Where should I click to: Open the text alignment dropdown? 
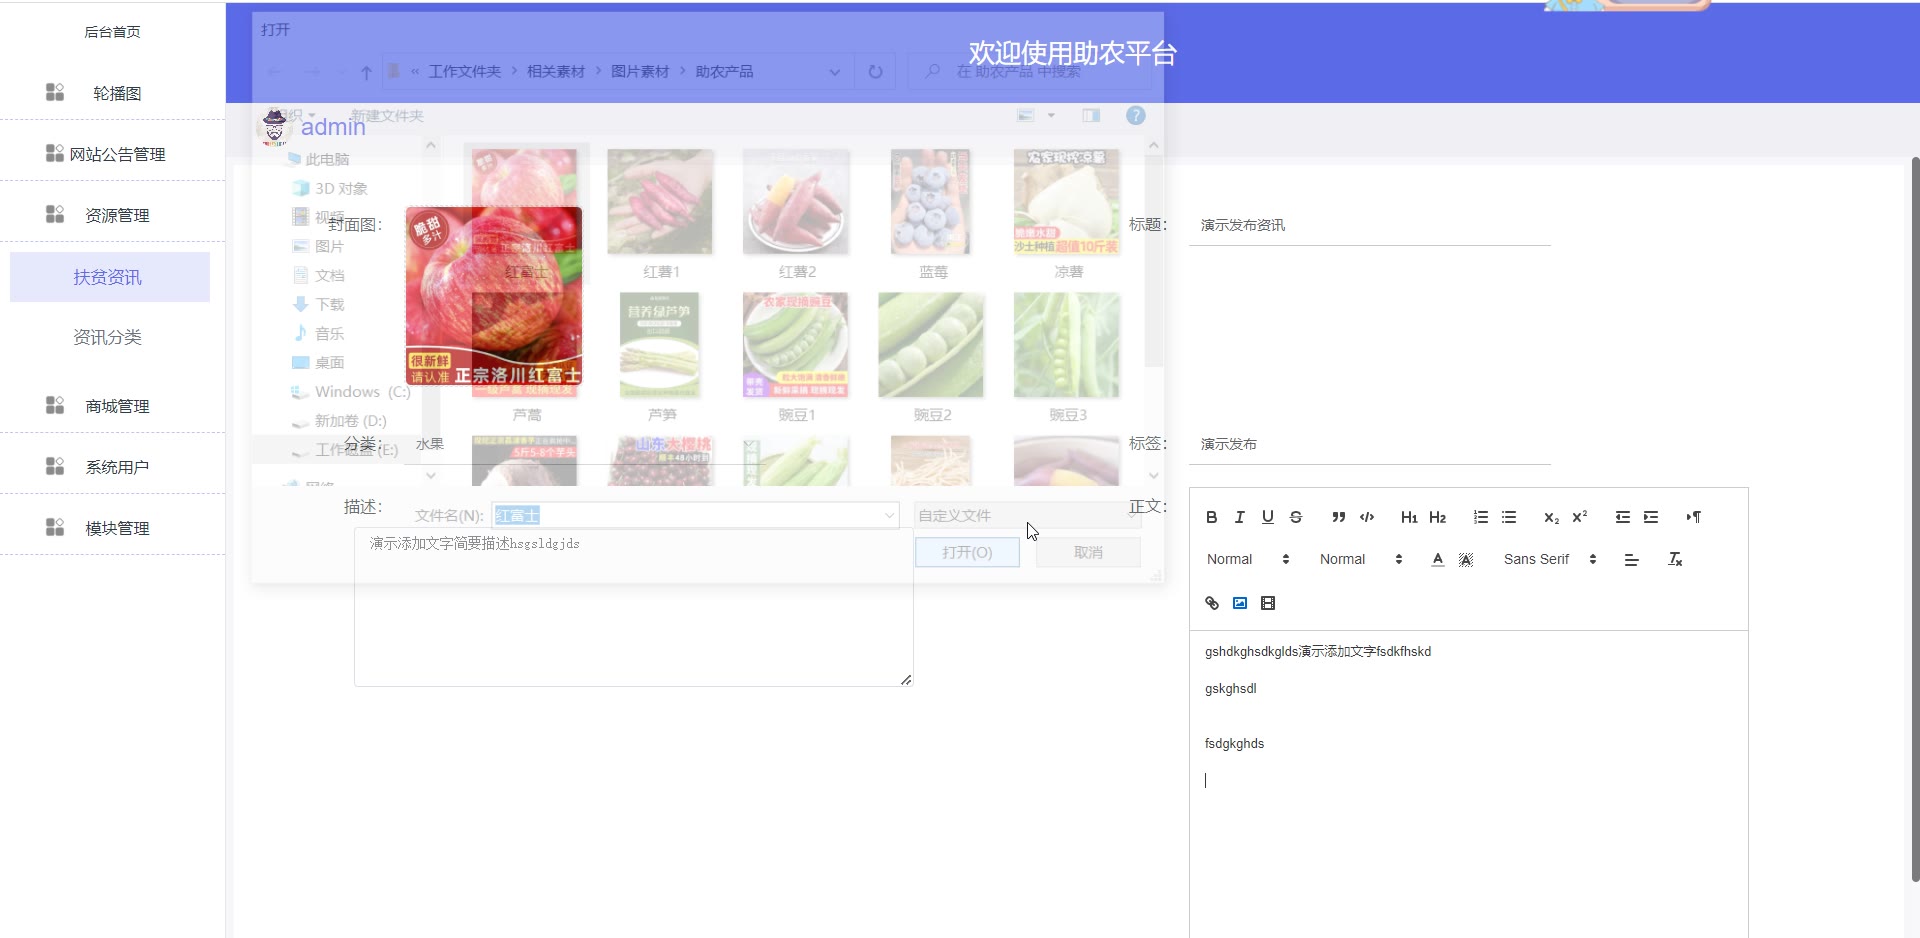coord(1631,559)
